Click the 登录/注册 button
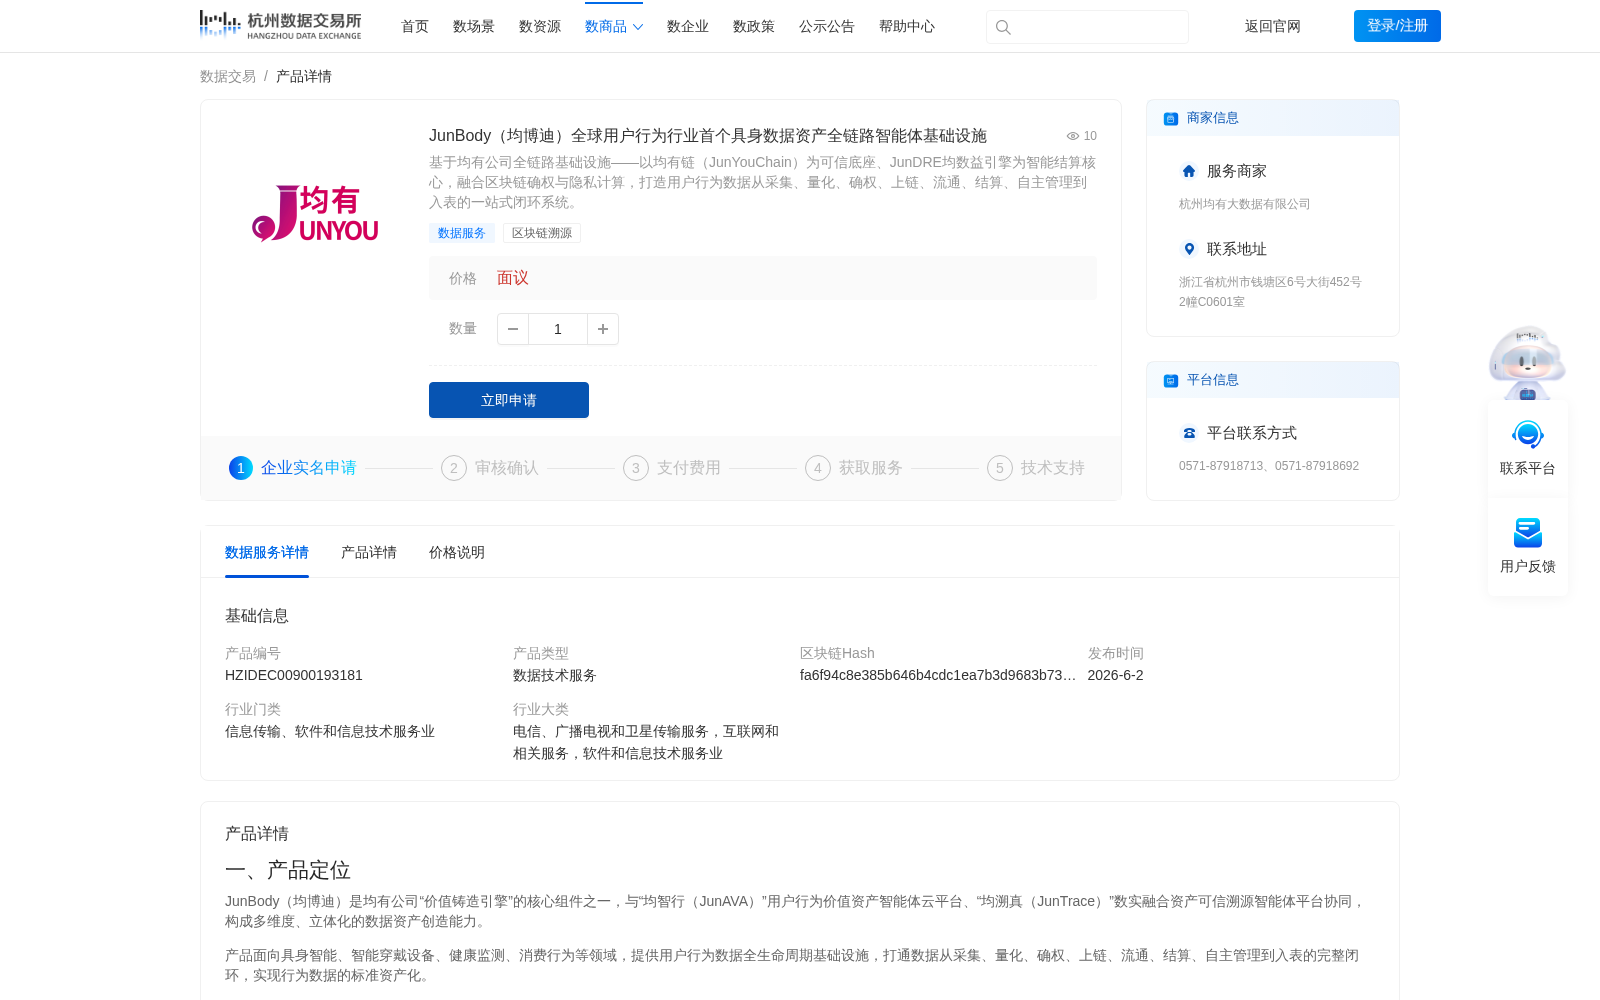This screenshot has width=1600, height=1000. click(x=1397, y=26)
